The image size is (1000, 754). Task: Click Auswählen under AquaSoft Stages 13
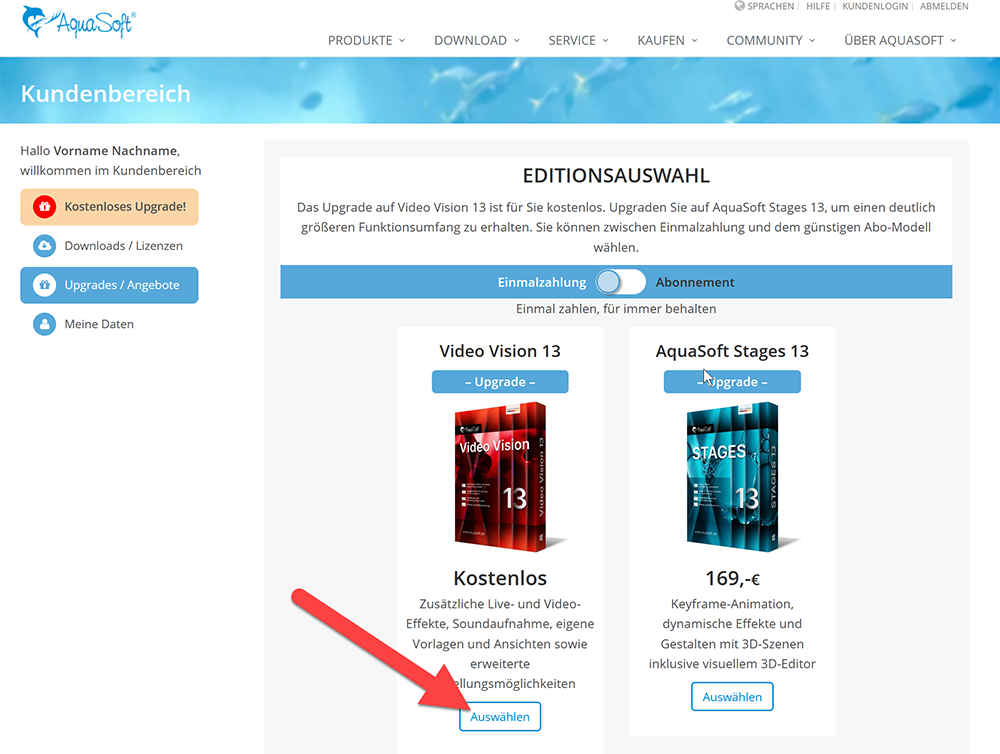732,697
